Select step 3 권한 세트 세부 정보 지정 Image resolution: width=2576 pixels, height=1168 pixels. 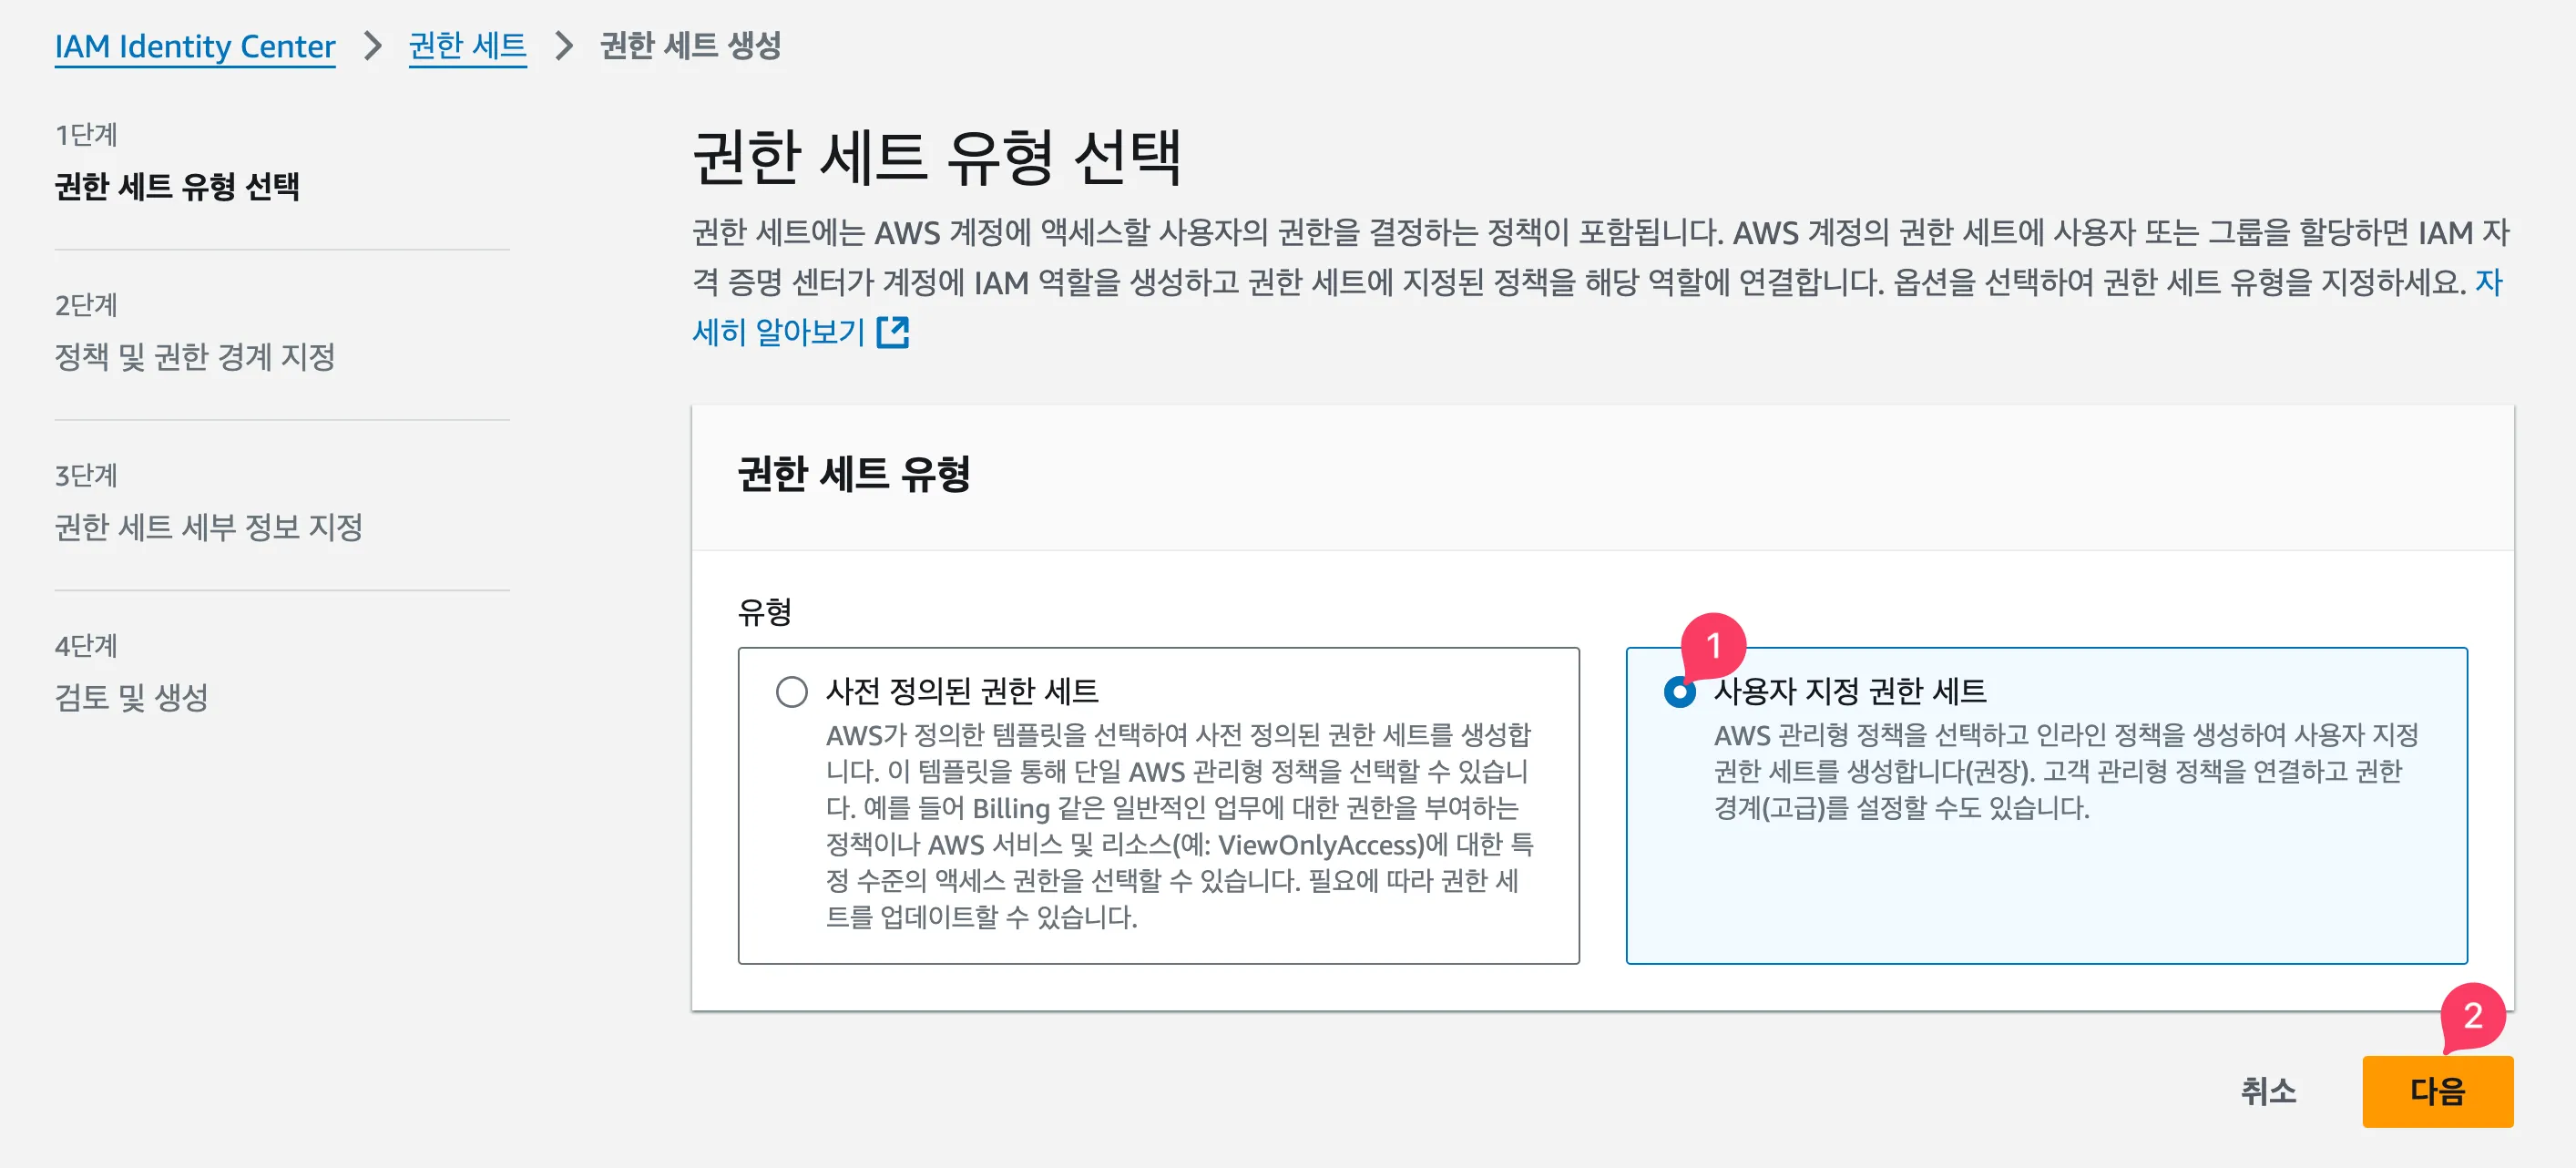(208, 527)
